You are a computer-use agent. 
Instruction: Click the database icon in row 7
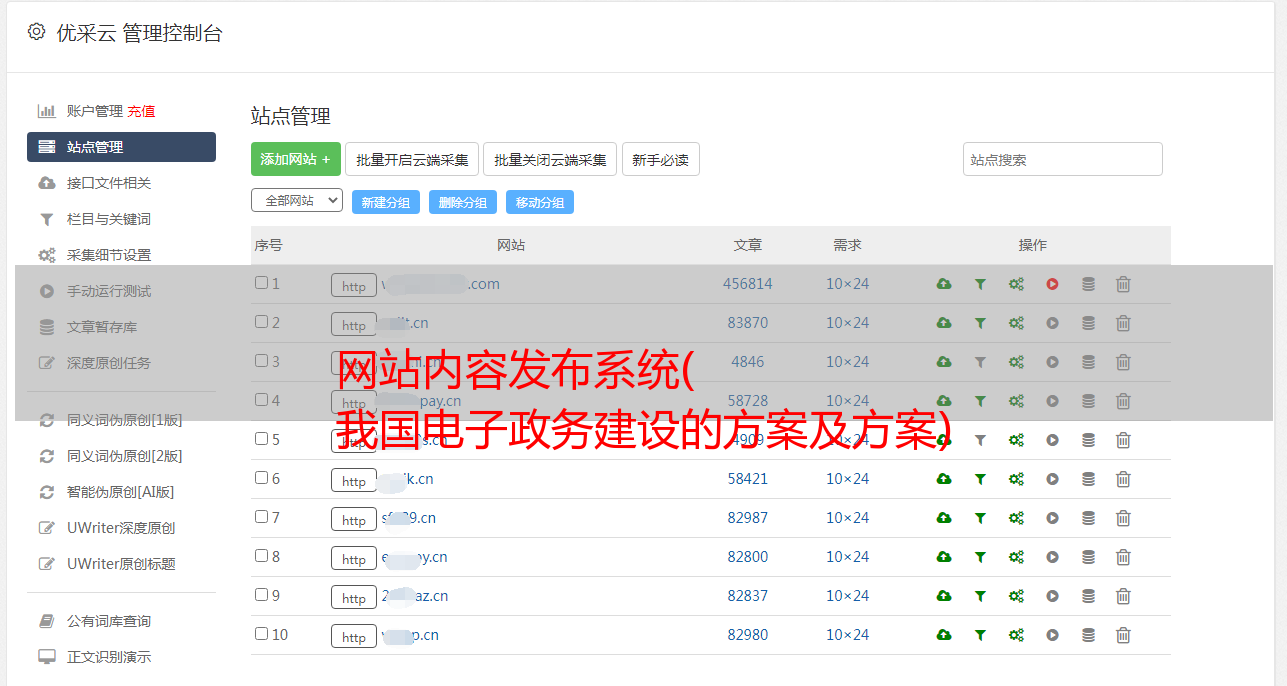(1088, 518)
